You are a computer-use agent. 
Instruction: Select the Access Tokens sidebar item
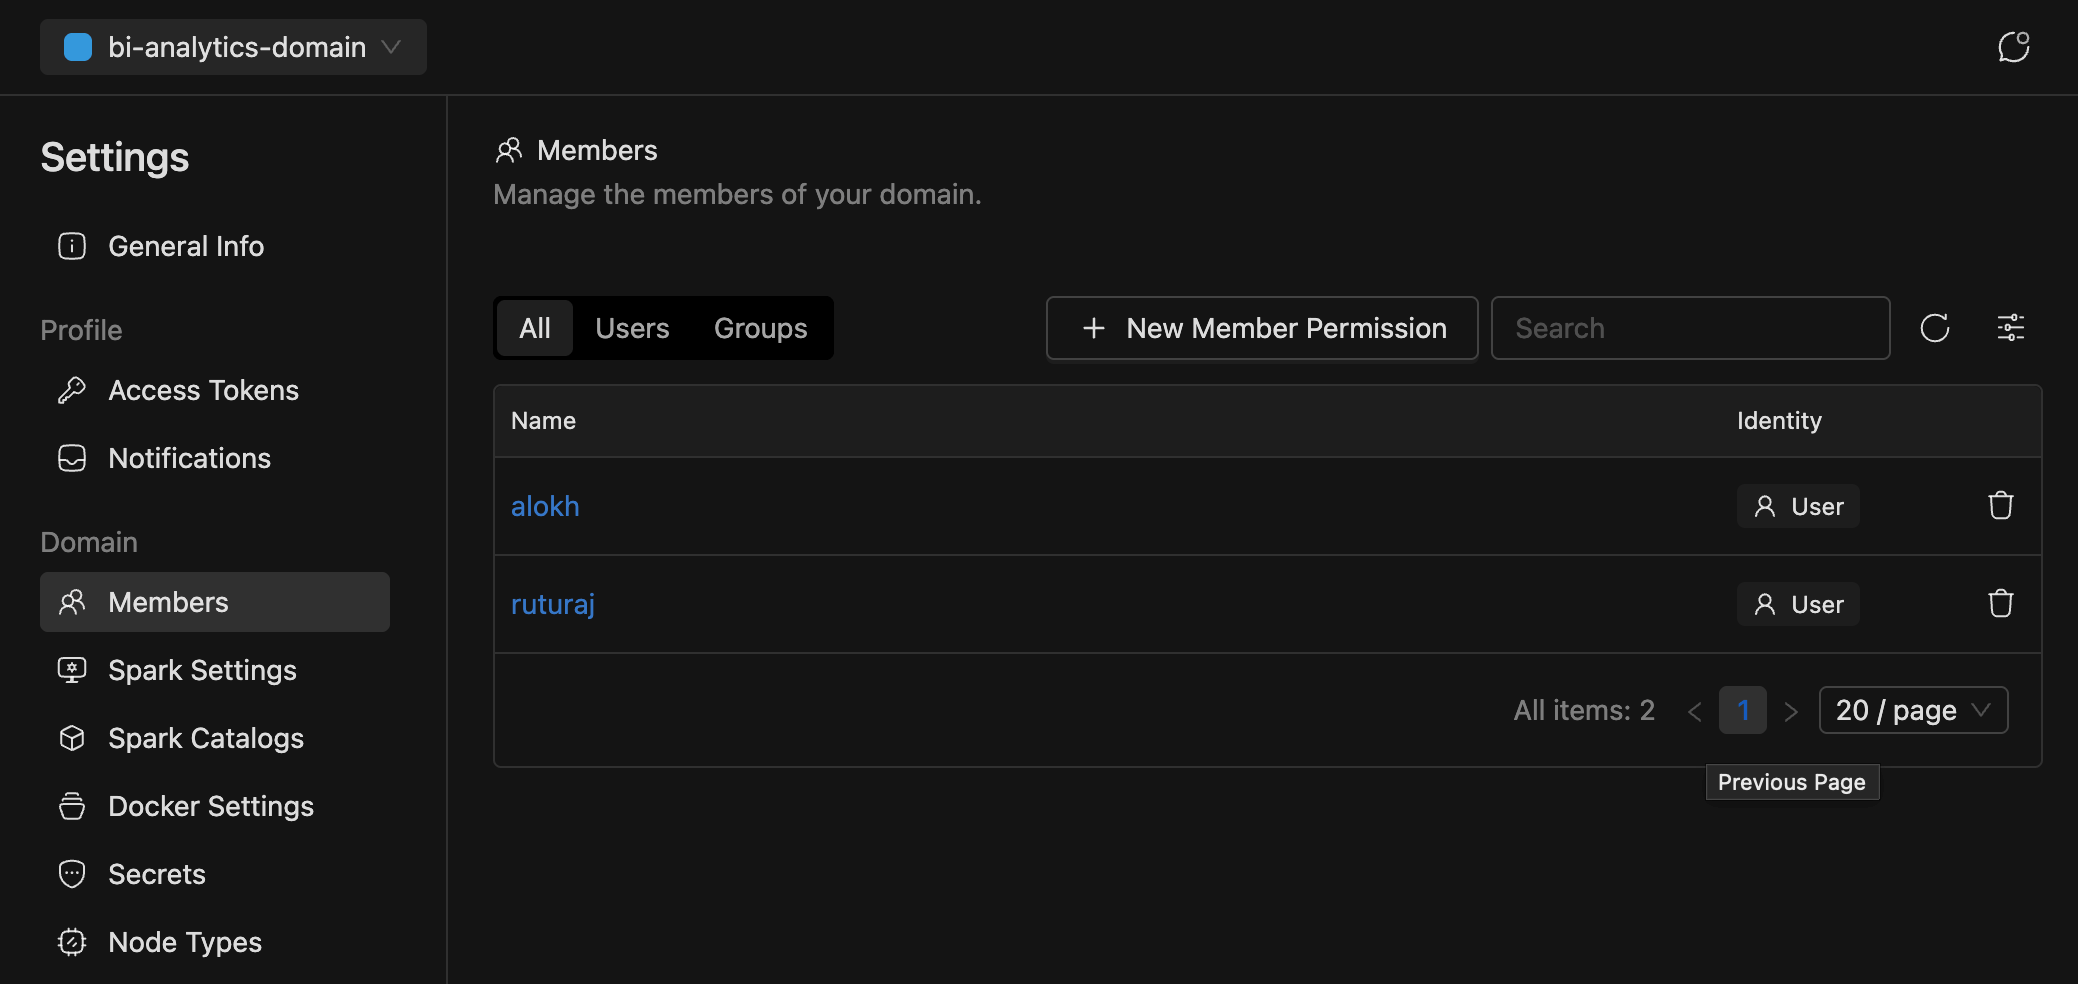(x=203, y=390)
